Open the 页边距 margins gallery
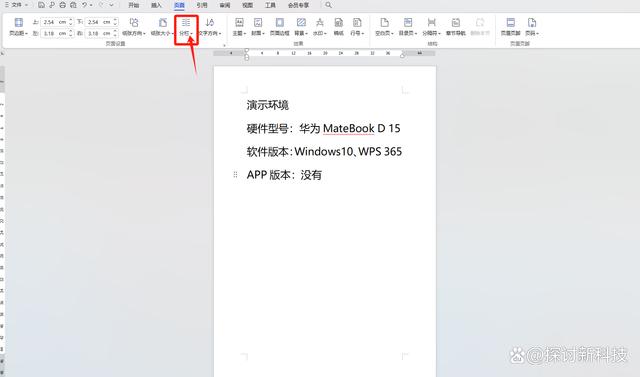 (x=18, y=27)
